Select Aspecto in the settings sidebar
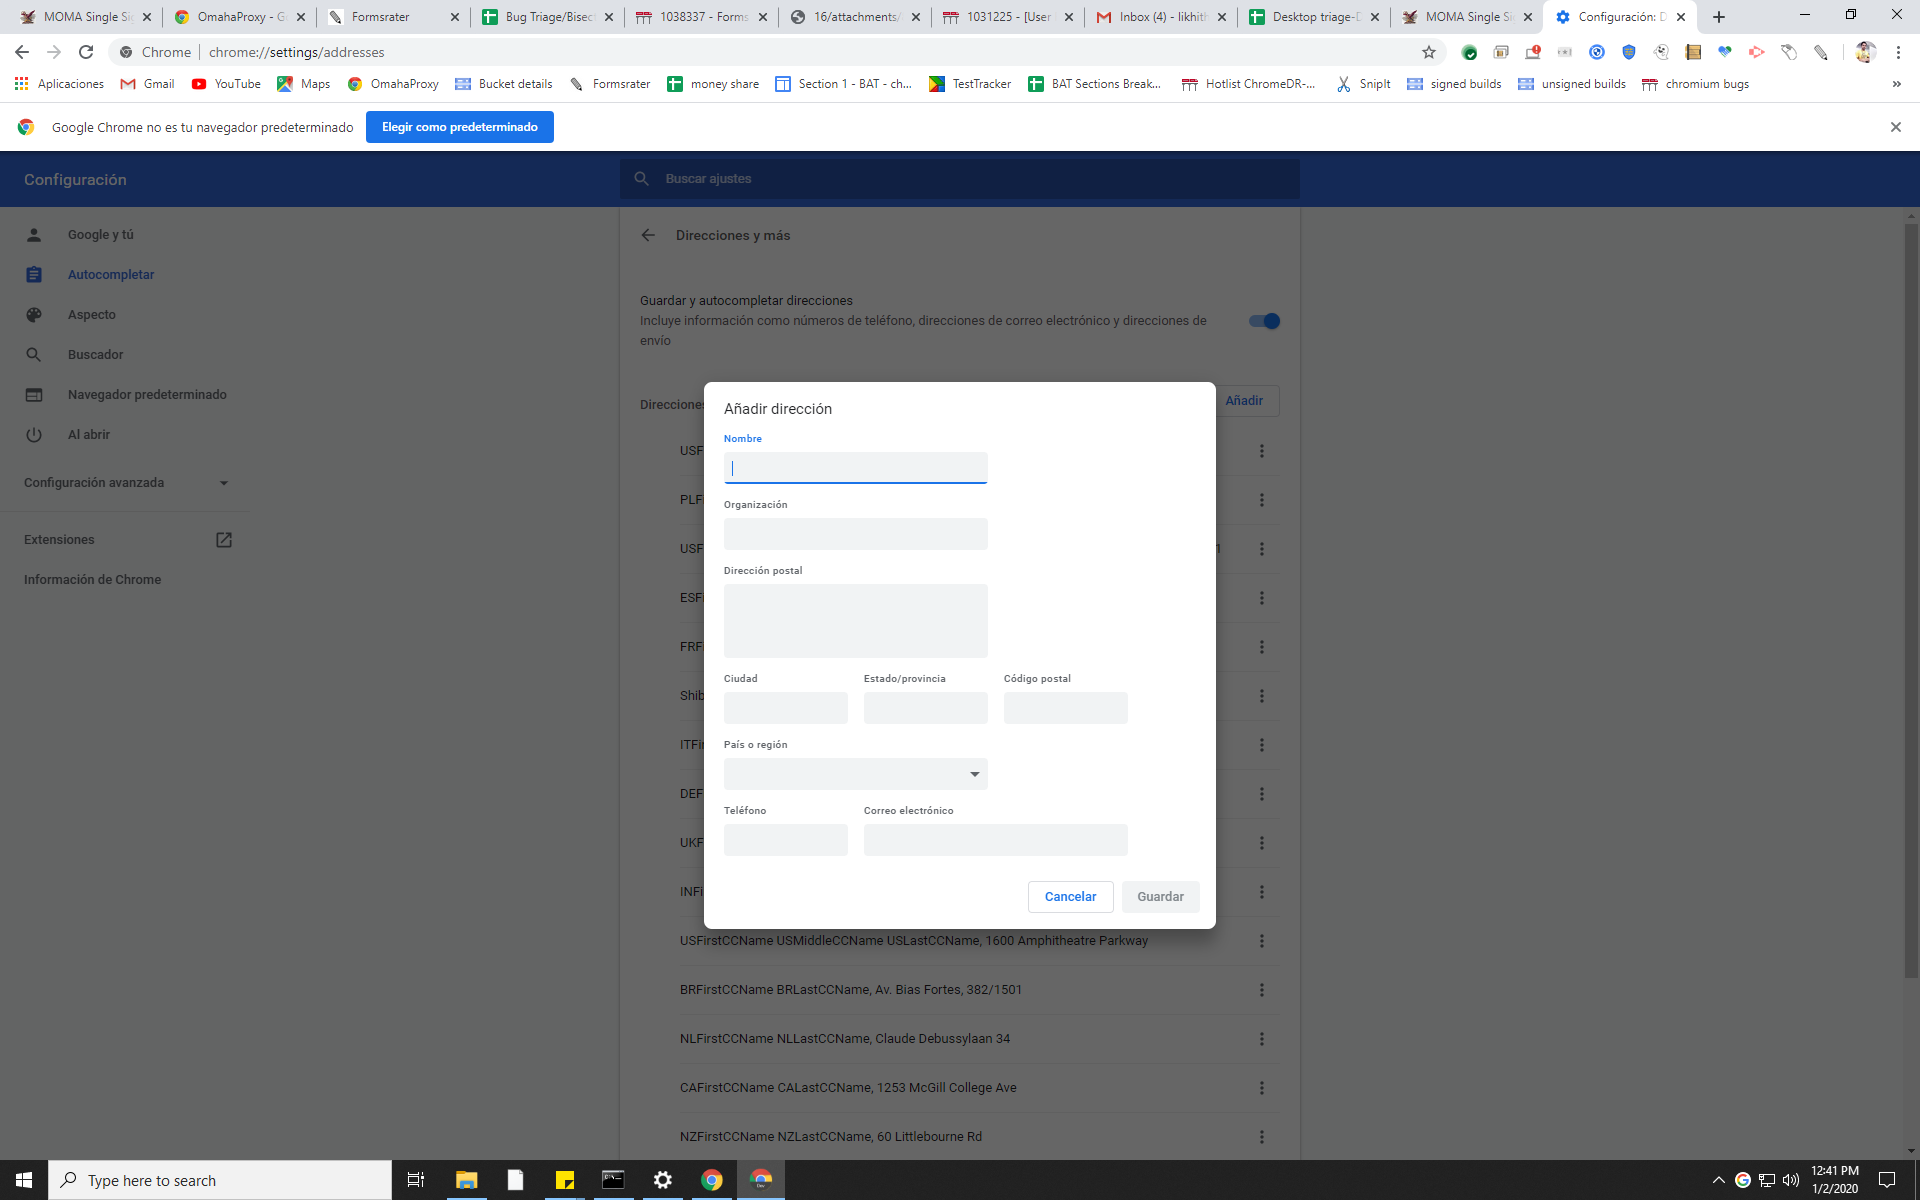 92,315
